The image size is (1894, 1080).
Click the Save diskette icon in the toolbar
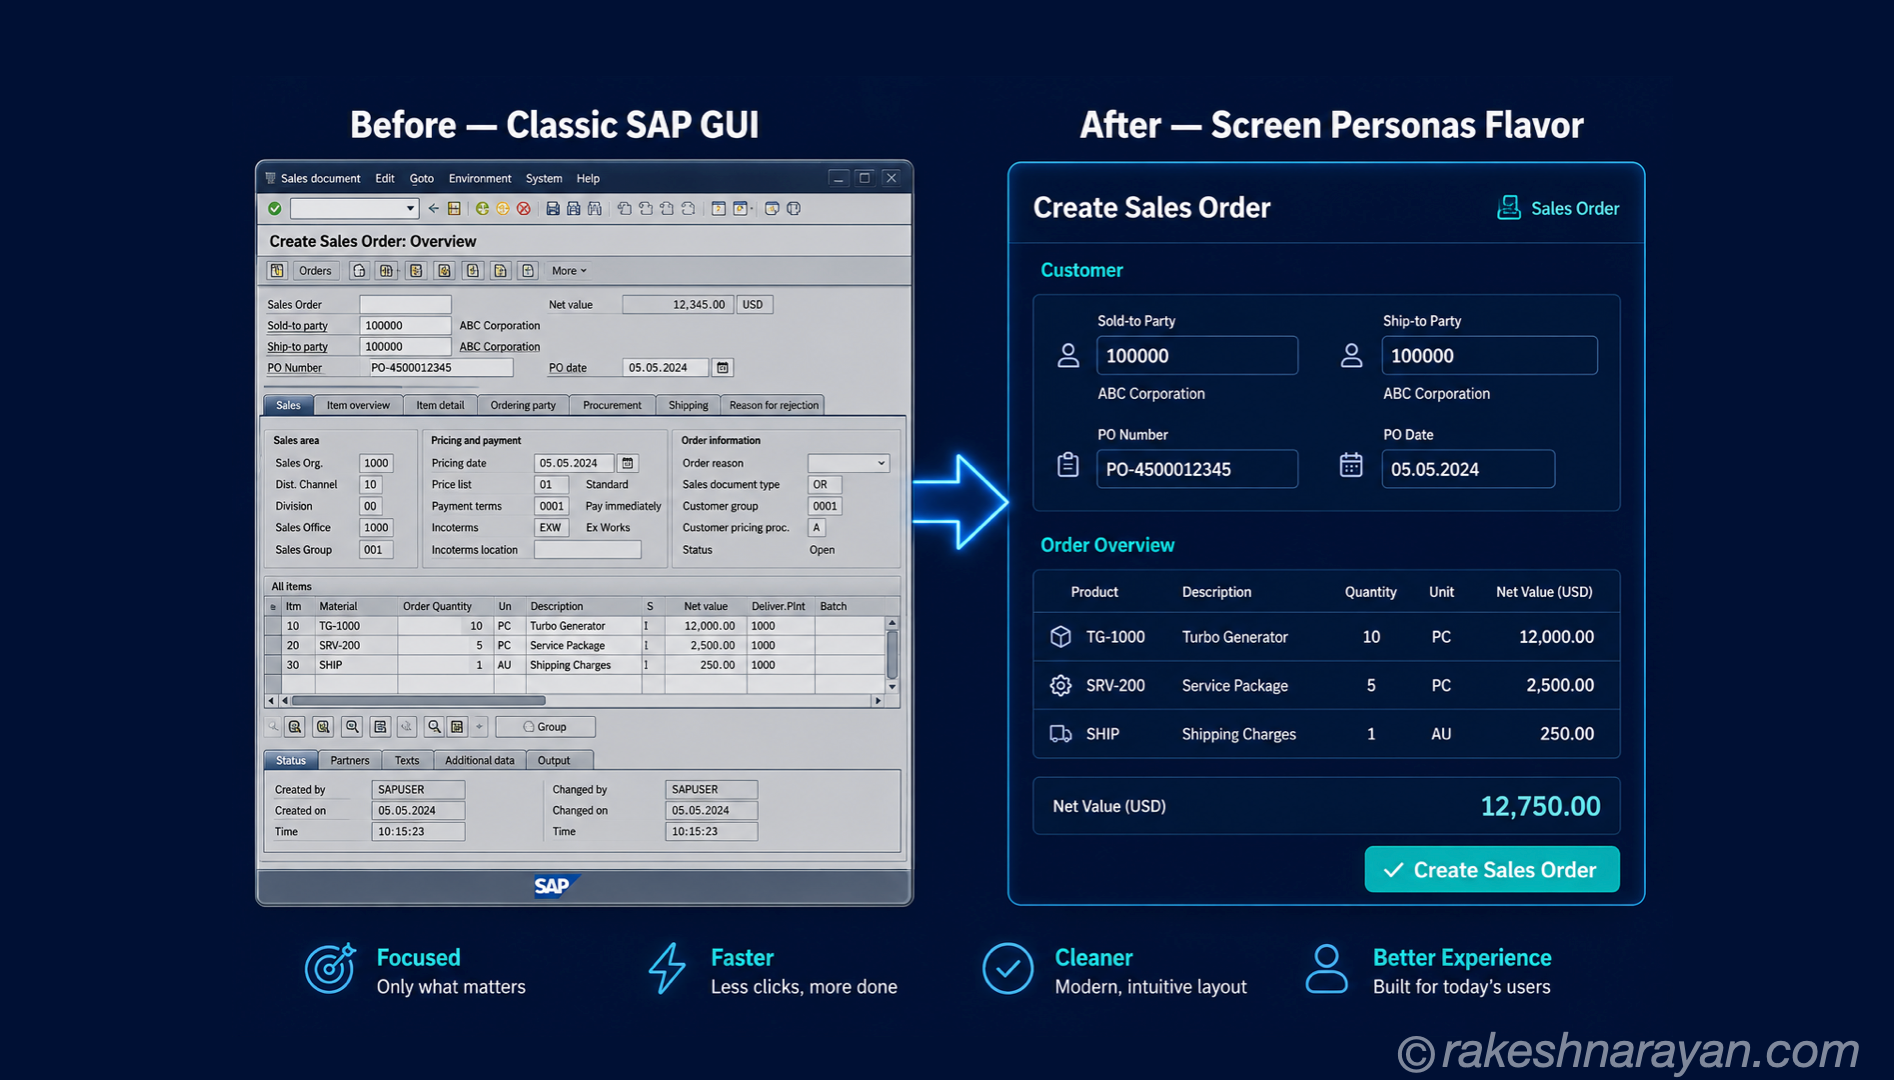tap(552, 208)
